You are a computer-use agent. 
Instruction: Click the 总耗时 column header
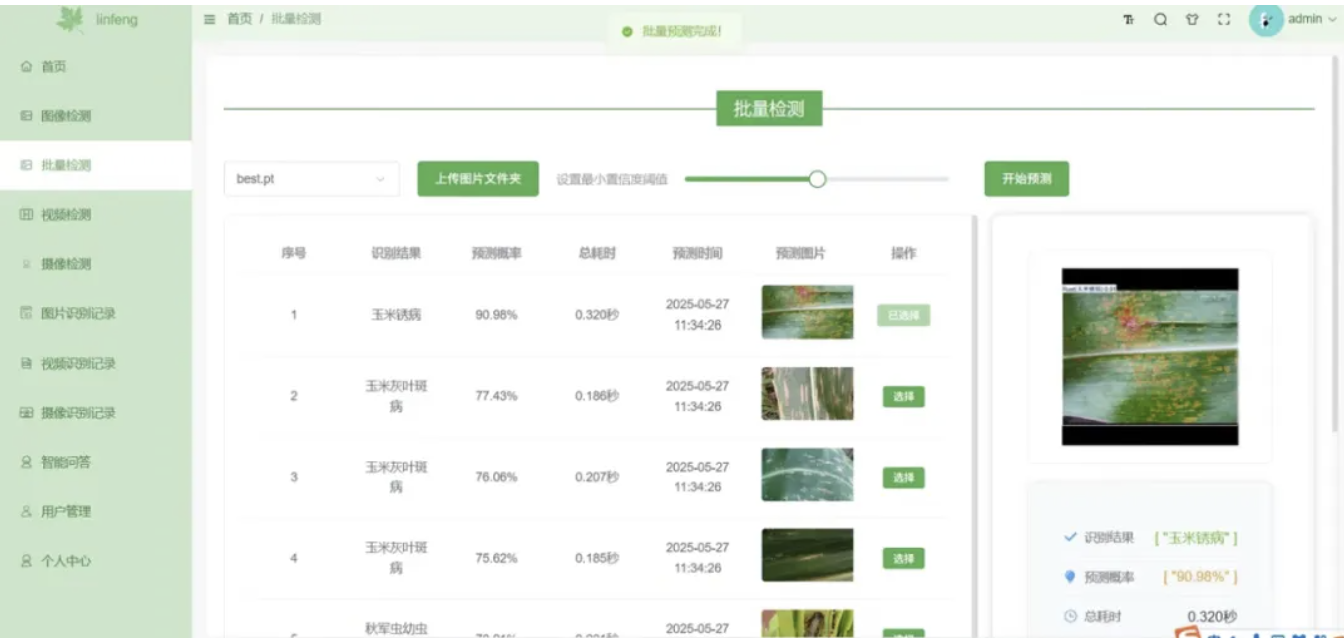pos(597,254)
